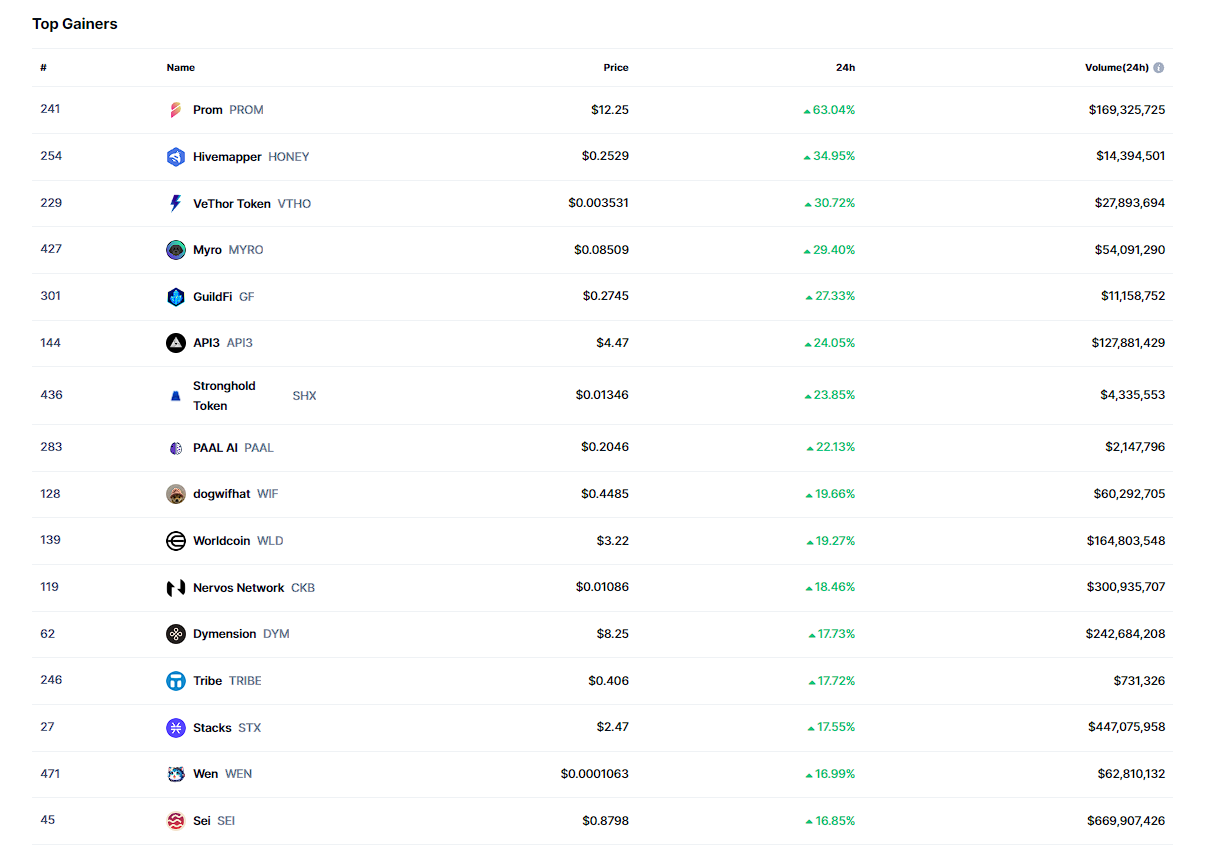The height and width of the screenshot is (847, 1212).
Task: Click the Sei volume $669,907,426
Action: [1126, 821]
